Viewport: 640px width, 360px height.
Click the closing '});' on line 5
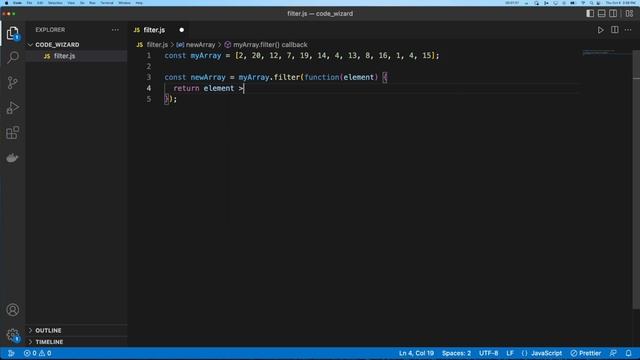click(171, 99)
